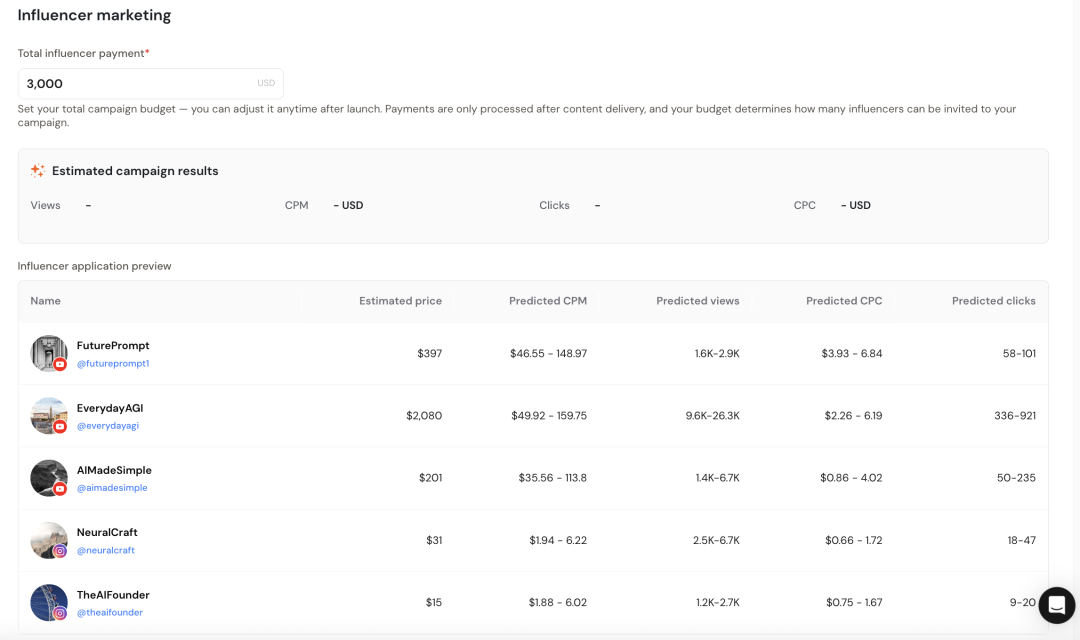Click the Predicted views column header

(697, 301)
